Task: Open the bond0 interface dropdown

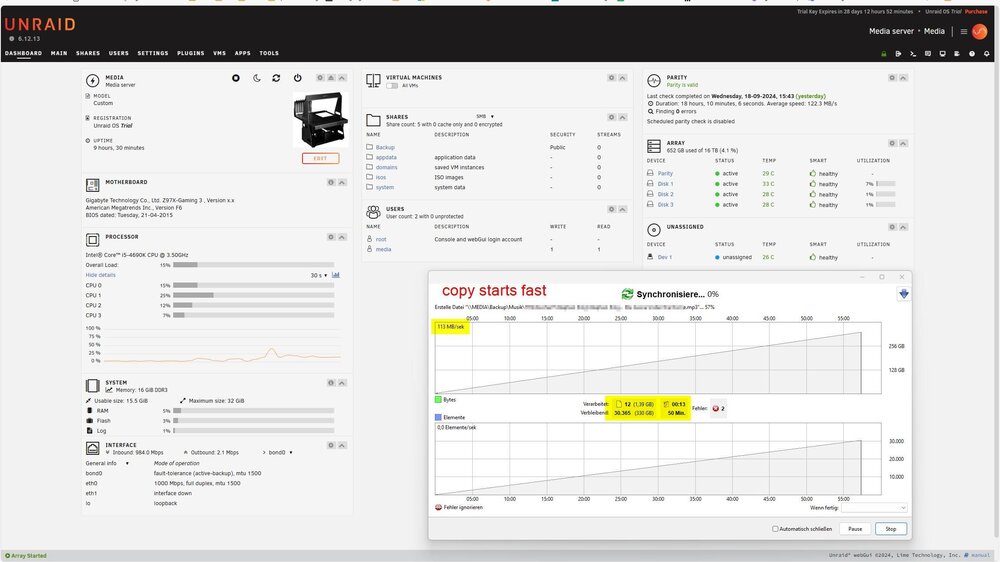Action: pos(280,452)
